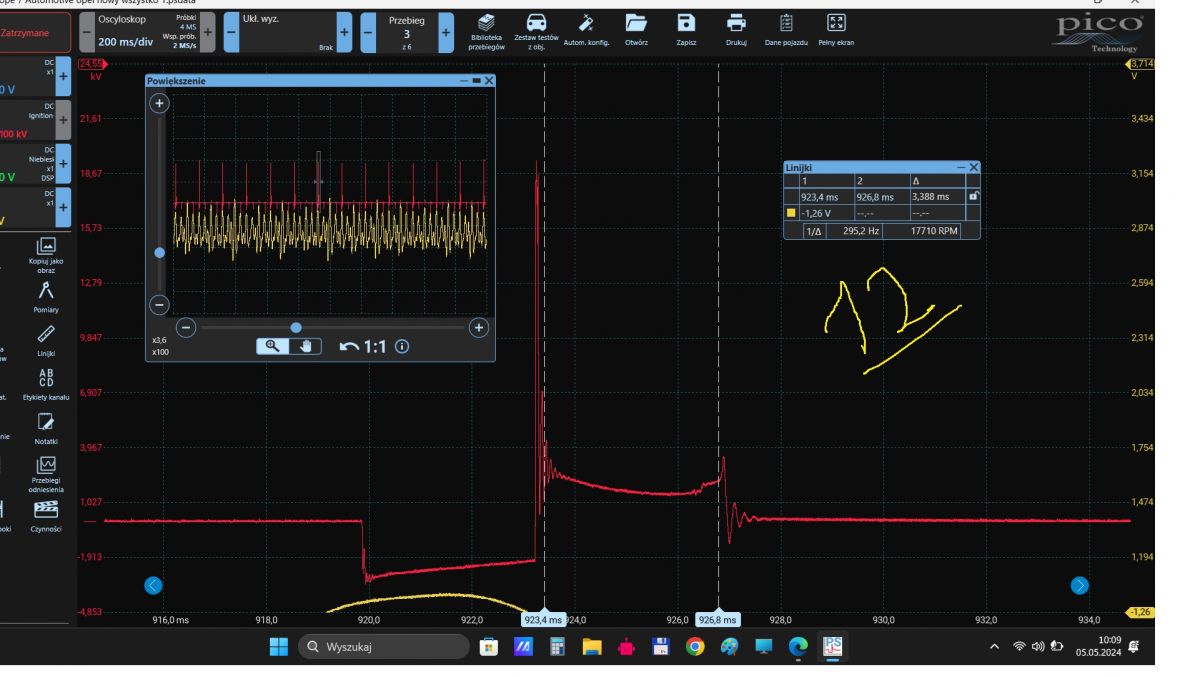Click the 926,8 ms ruler handle
Screen dimensions: 1200x677
tap(718, 620)
